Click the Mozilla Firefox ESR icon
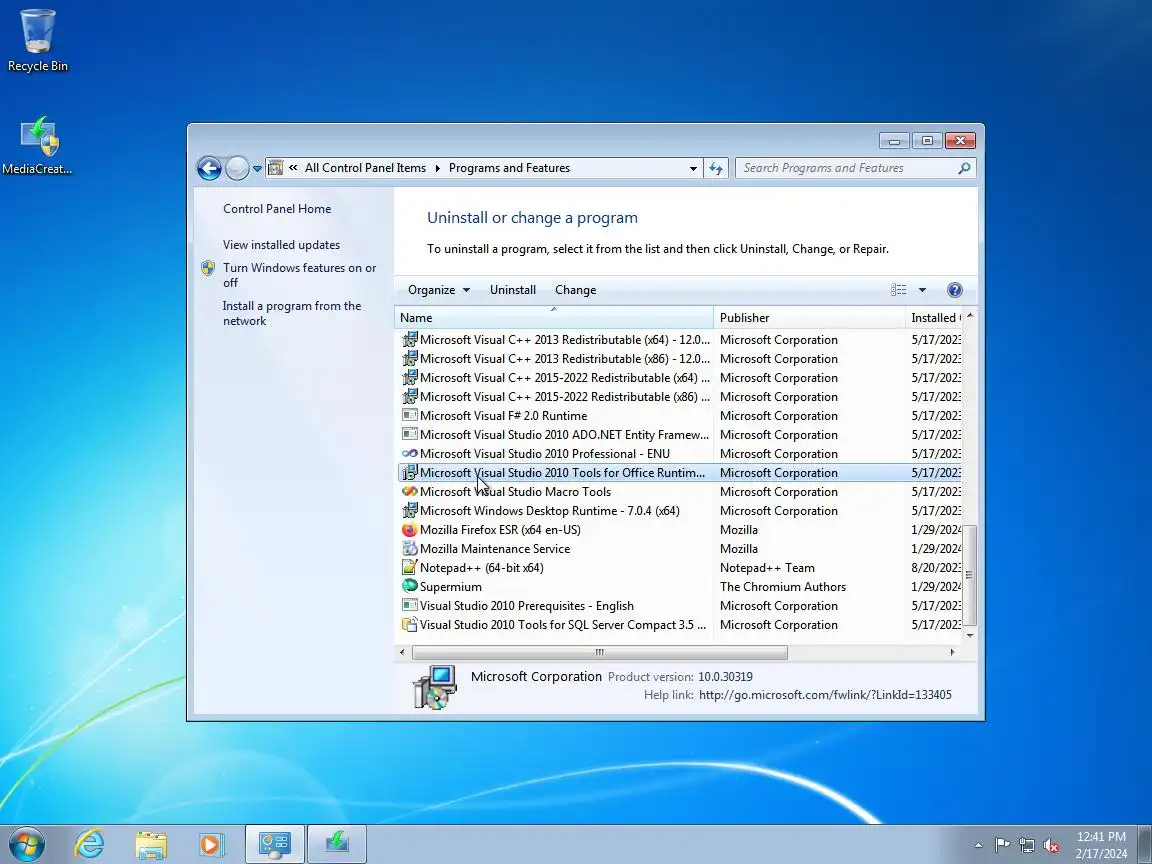The image size is (1152, 864). [410, 530]
